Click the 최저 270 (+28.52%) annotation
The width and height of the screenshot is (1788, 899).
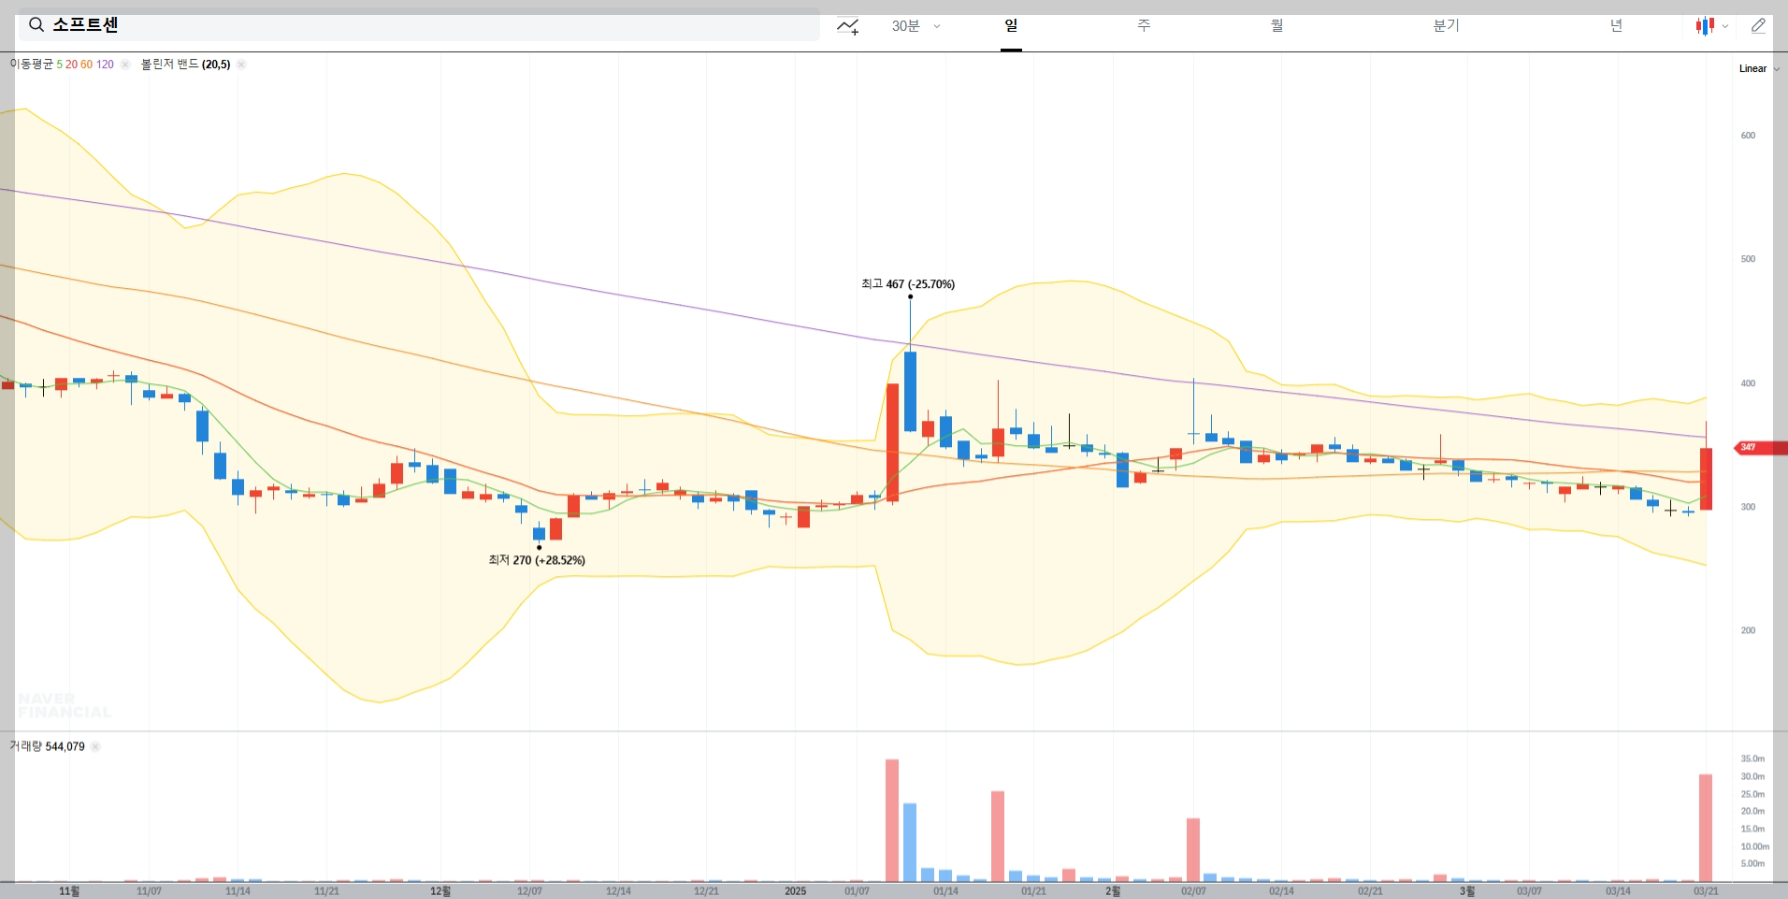pos(537,560)
